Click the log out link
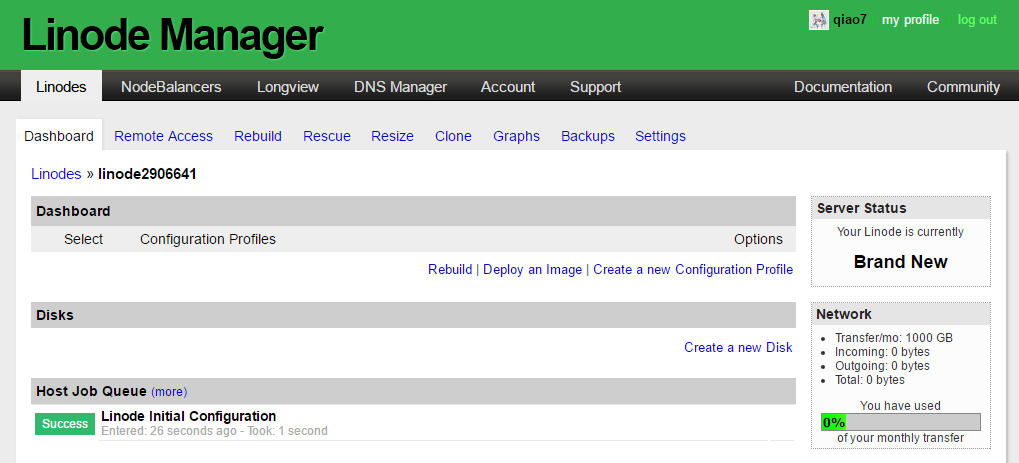The height and width of the screenshot is (463, 1019). coord(977,20)
